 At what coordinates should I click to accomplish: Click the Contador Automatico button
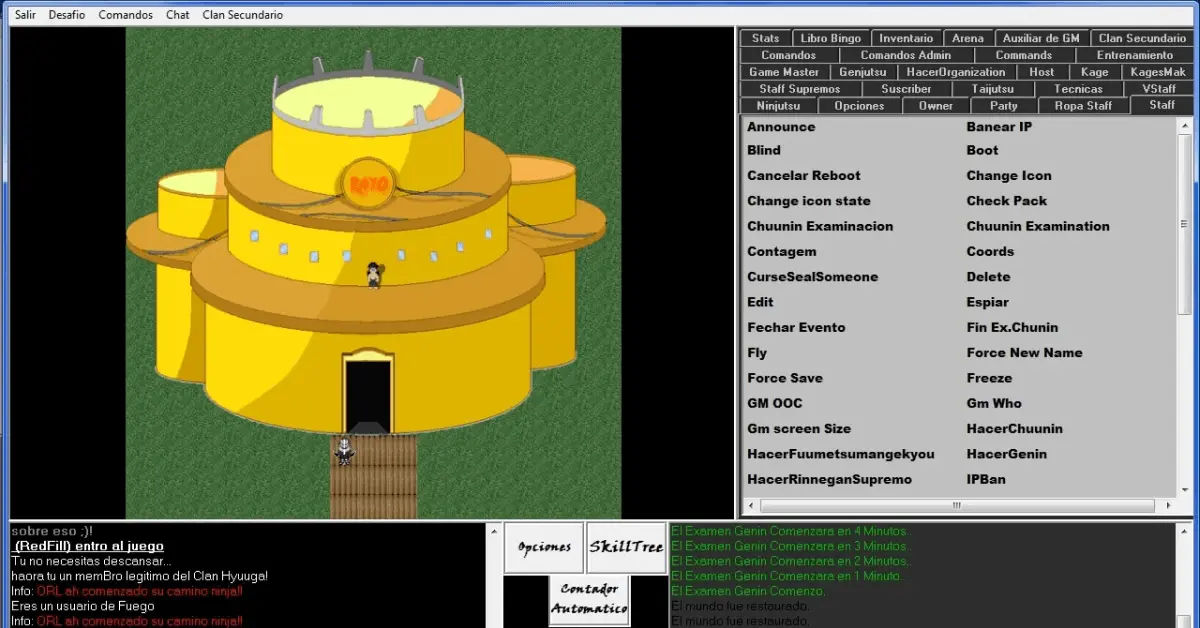pyautogui.click(x=588, y=599)
